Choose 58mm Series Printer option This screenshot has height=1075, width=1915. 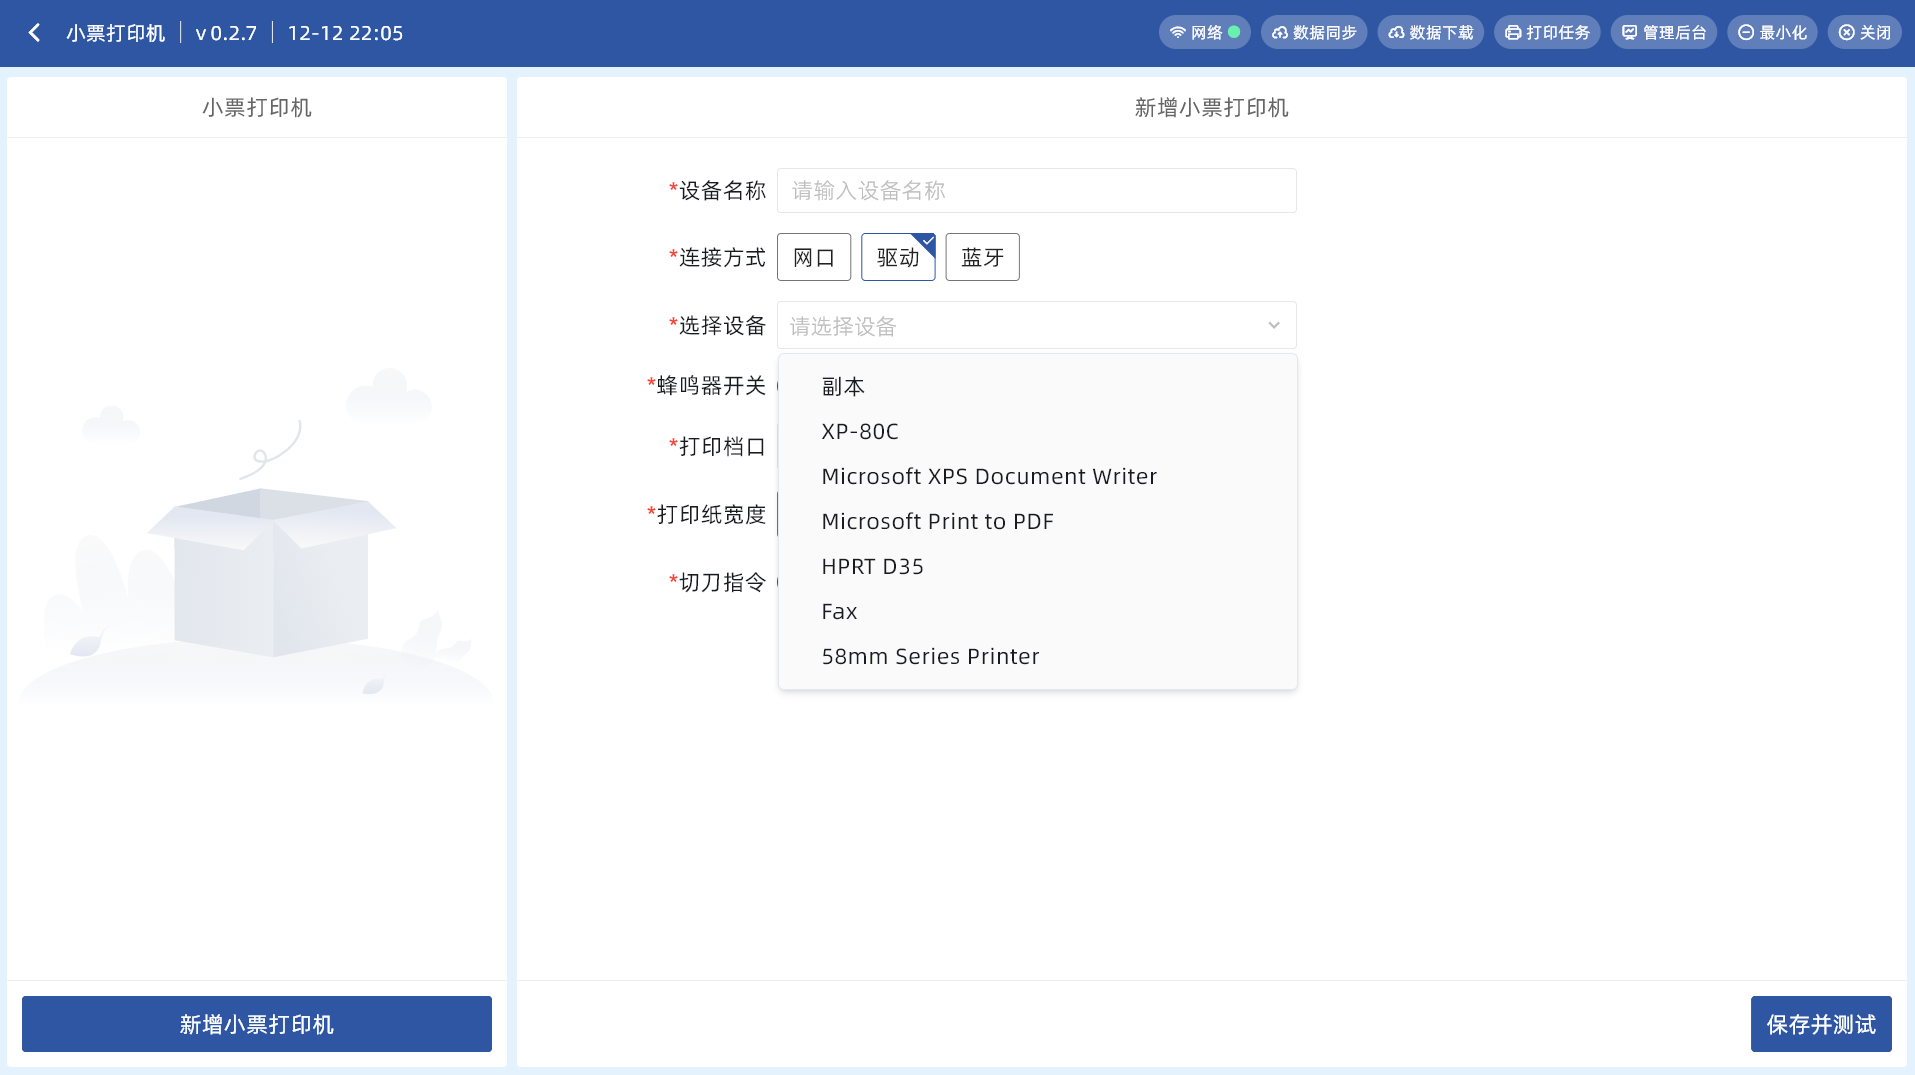pos(930,657)
